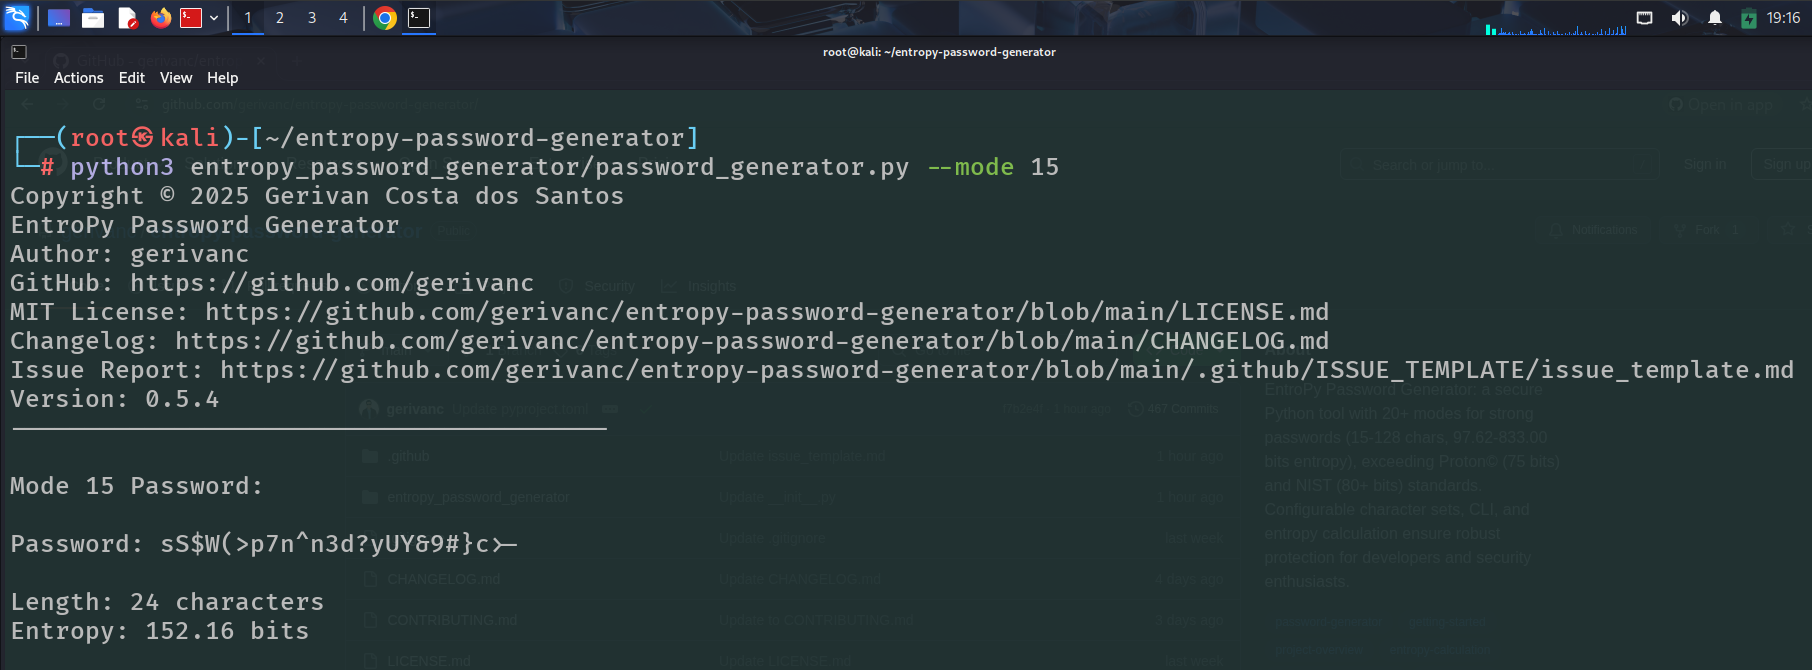Open the file manager from the panel
The image size is (1812, 670).
pos(93,18)
